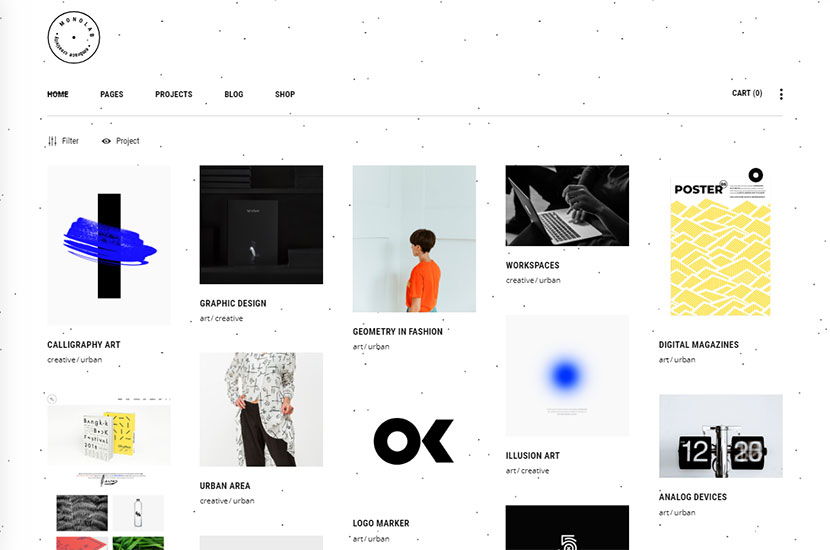Viewport: 830px width, 550px height.
Task: View the Cart (0) link
Action: (747, 93)
